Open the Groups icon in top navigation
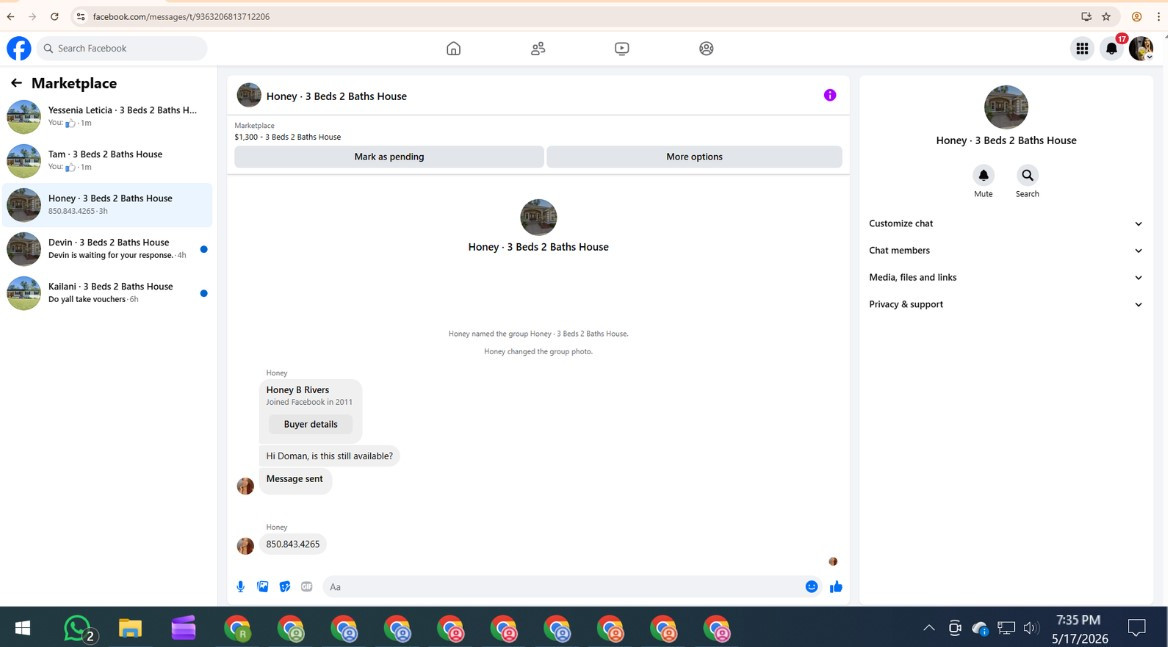The width and height of the screenshot is (1168, 647). (706, 48)
